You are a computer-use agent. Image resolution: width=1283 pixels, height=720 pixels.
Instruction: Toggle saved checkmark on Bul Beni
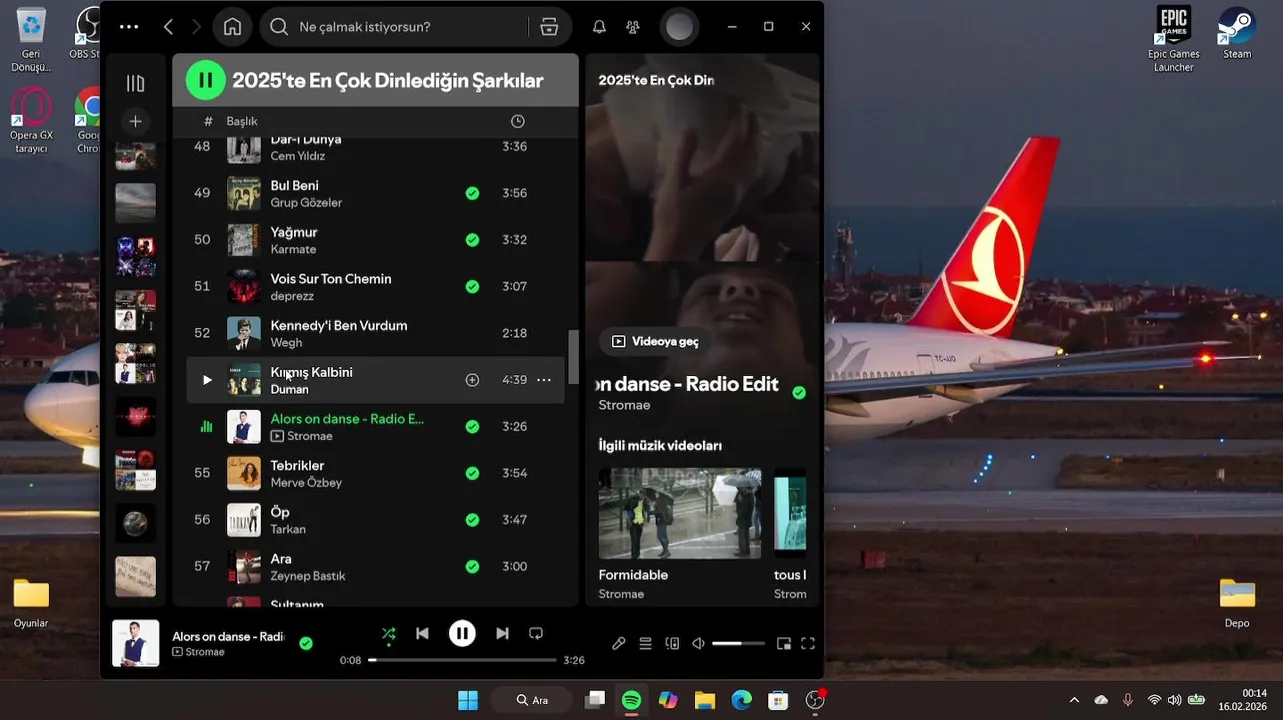pos(472,193)
